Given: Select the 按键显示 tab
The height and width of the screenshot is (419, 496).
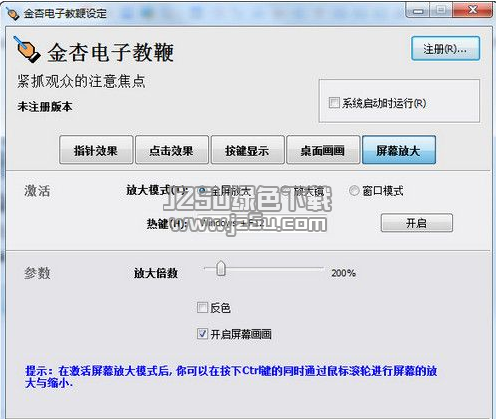Looking at the screenshot, I should pos(247,150).
